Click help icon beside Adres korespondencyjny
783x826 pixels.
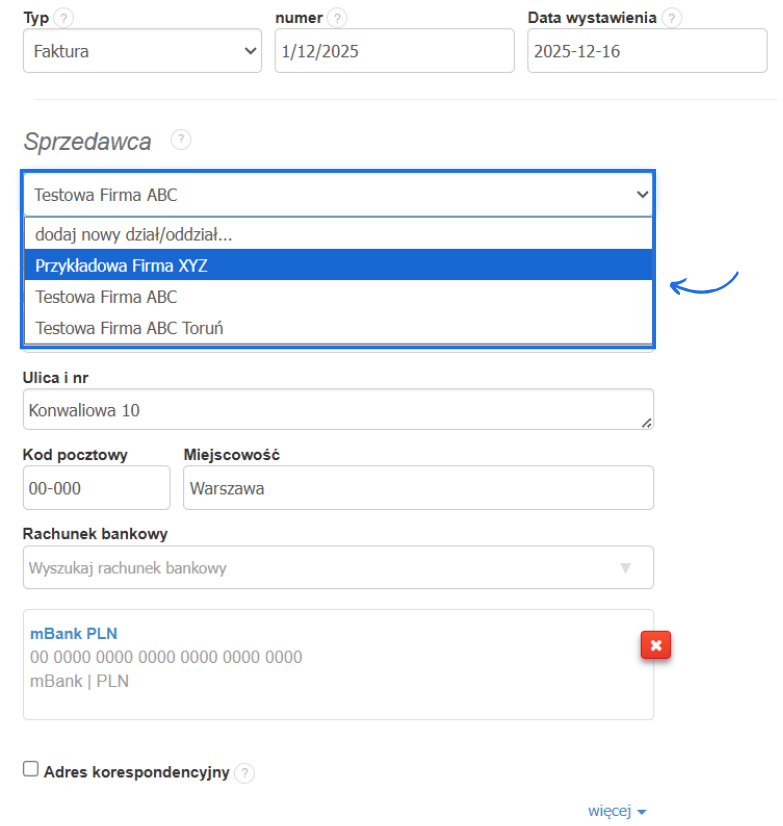[x=244, y=773]
